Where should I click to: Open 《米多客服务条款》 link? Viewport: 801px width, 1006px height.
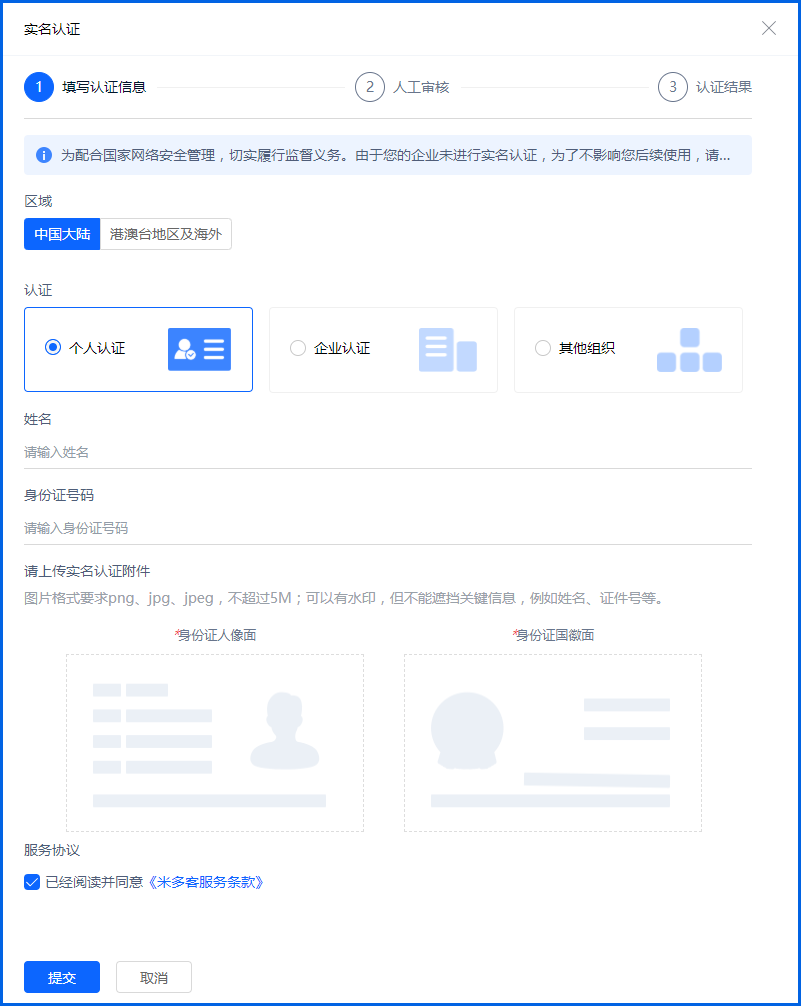point(205,882)
